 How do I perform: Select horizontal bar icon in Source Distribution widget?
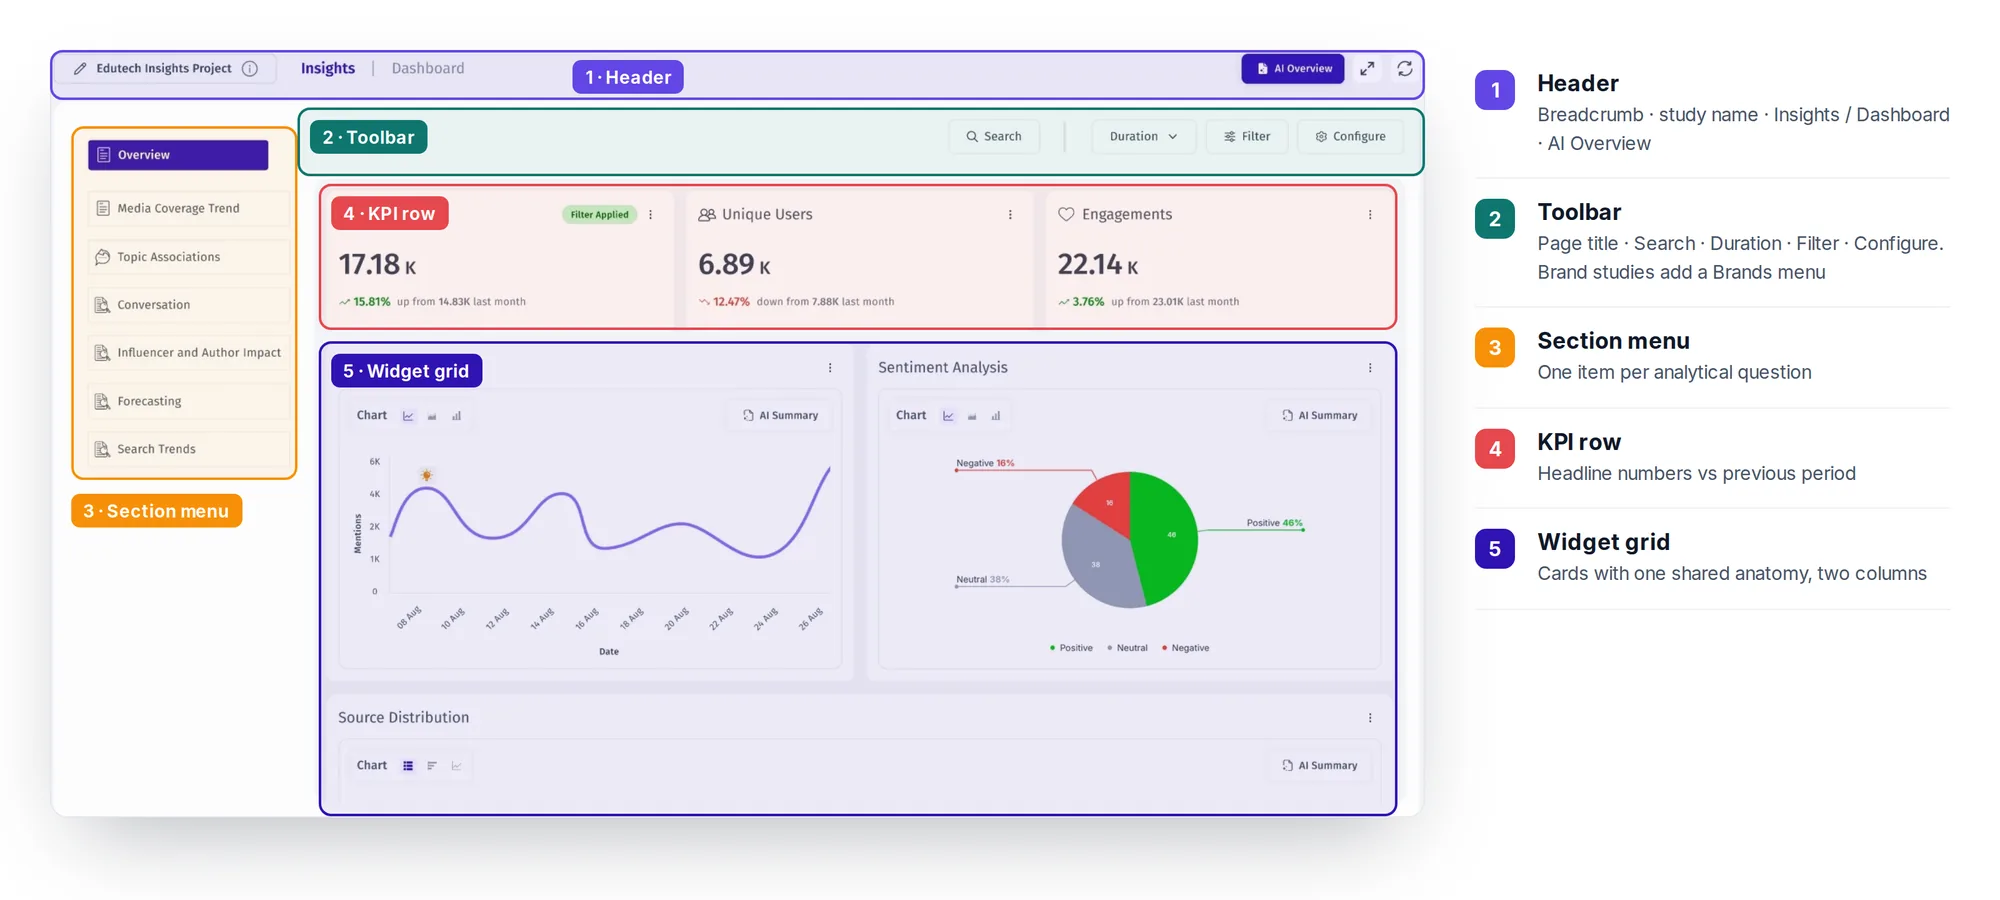(x=432, y=766)
